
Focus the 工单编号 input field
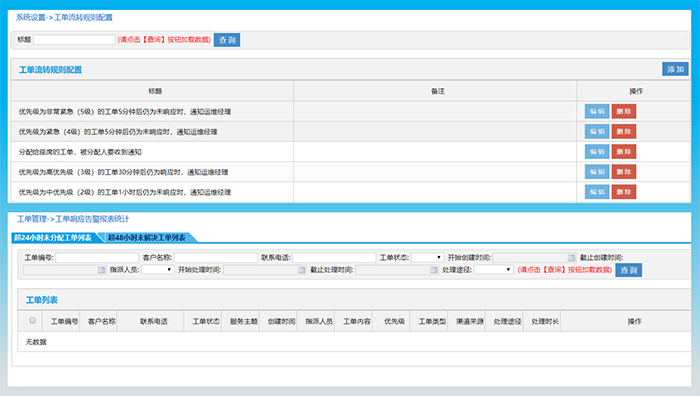pos(97,258)
